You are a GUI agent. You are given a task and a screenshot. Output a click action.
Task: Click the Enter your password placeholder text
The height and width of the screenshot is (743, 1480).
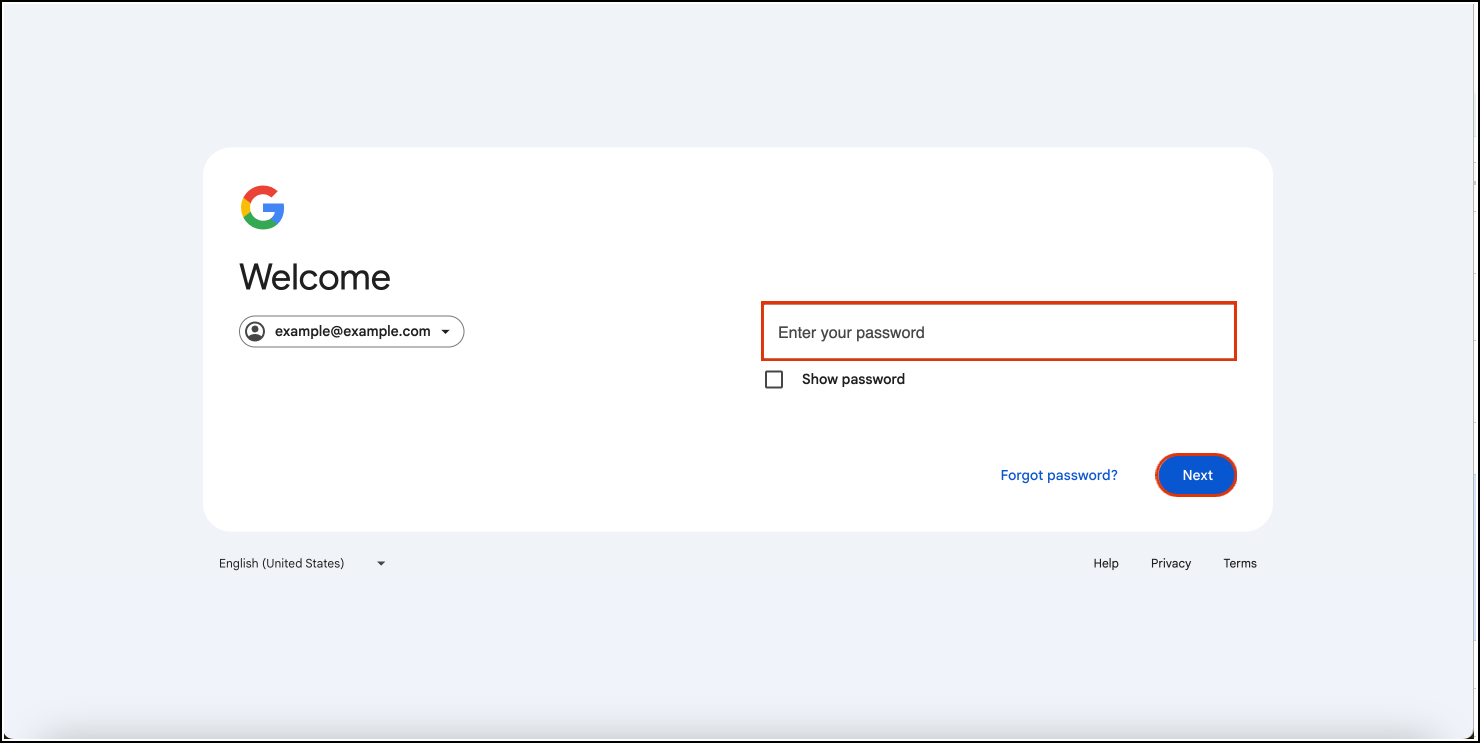(851, 333)
